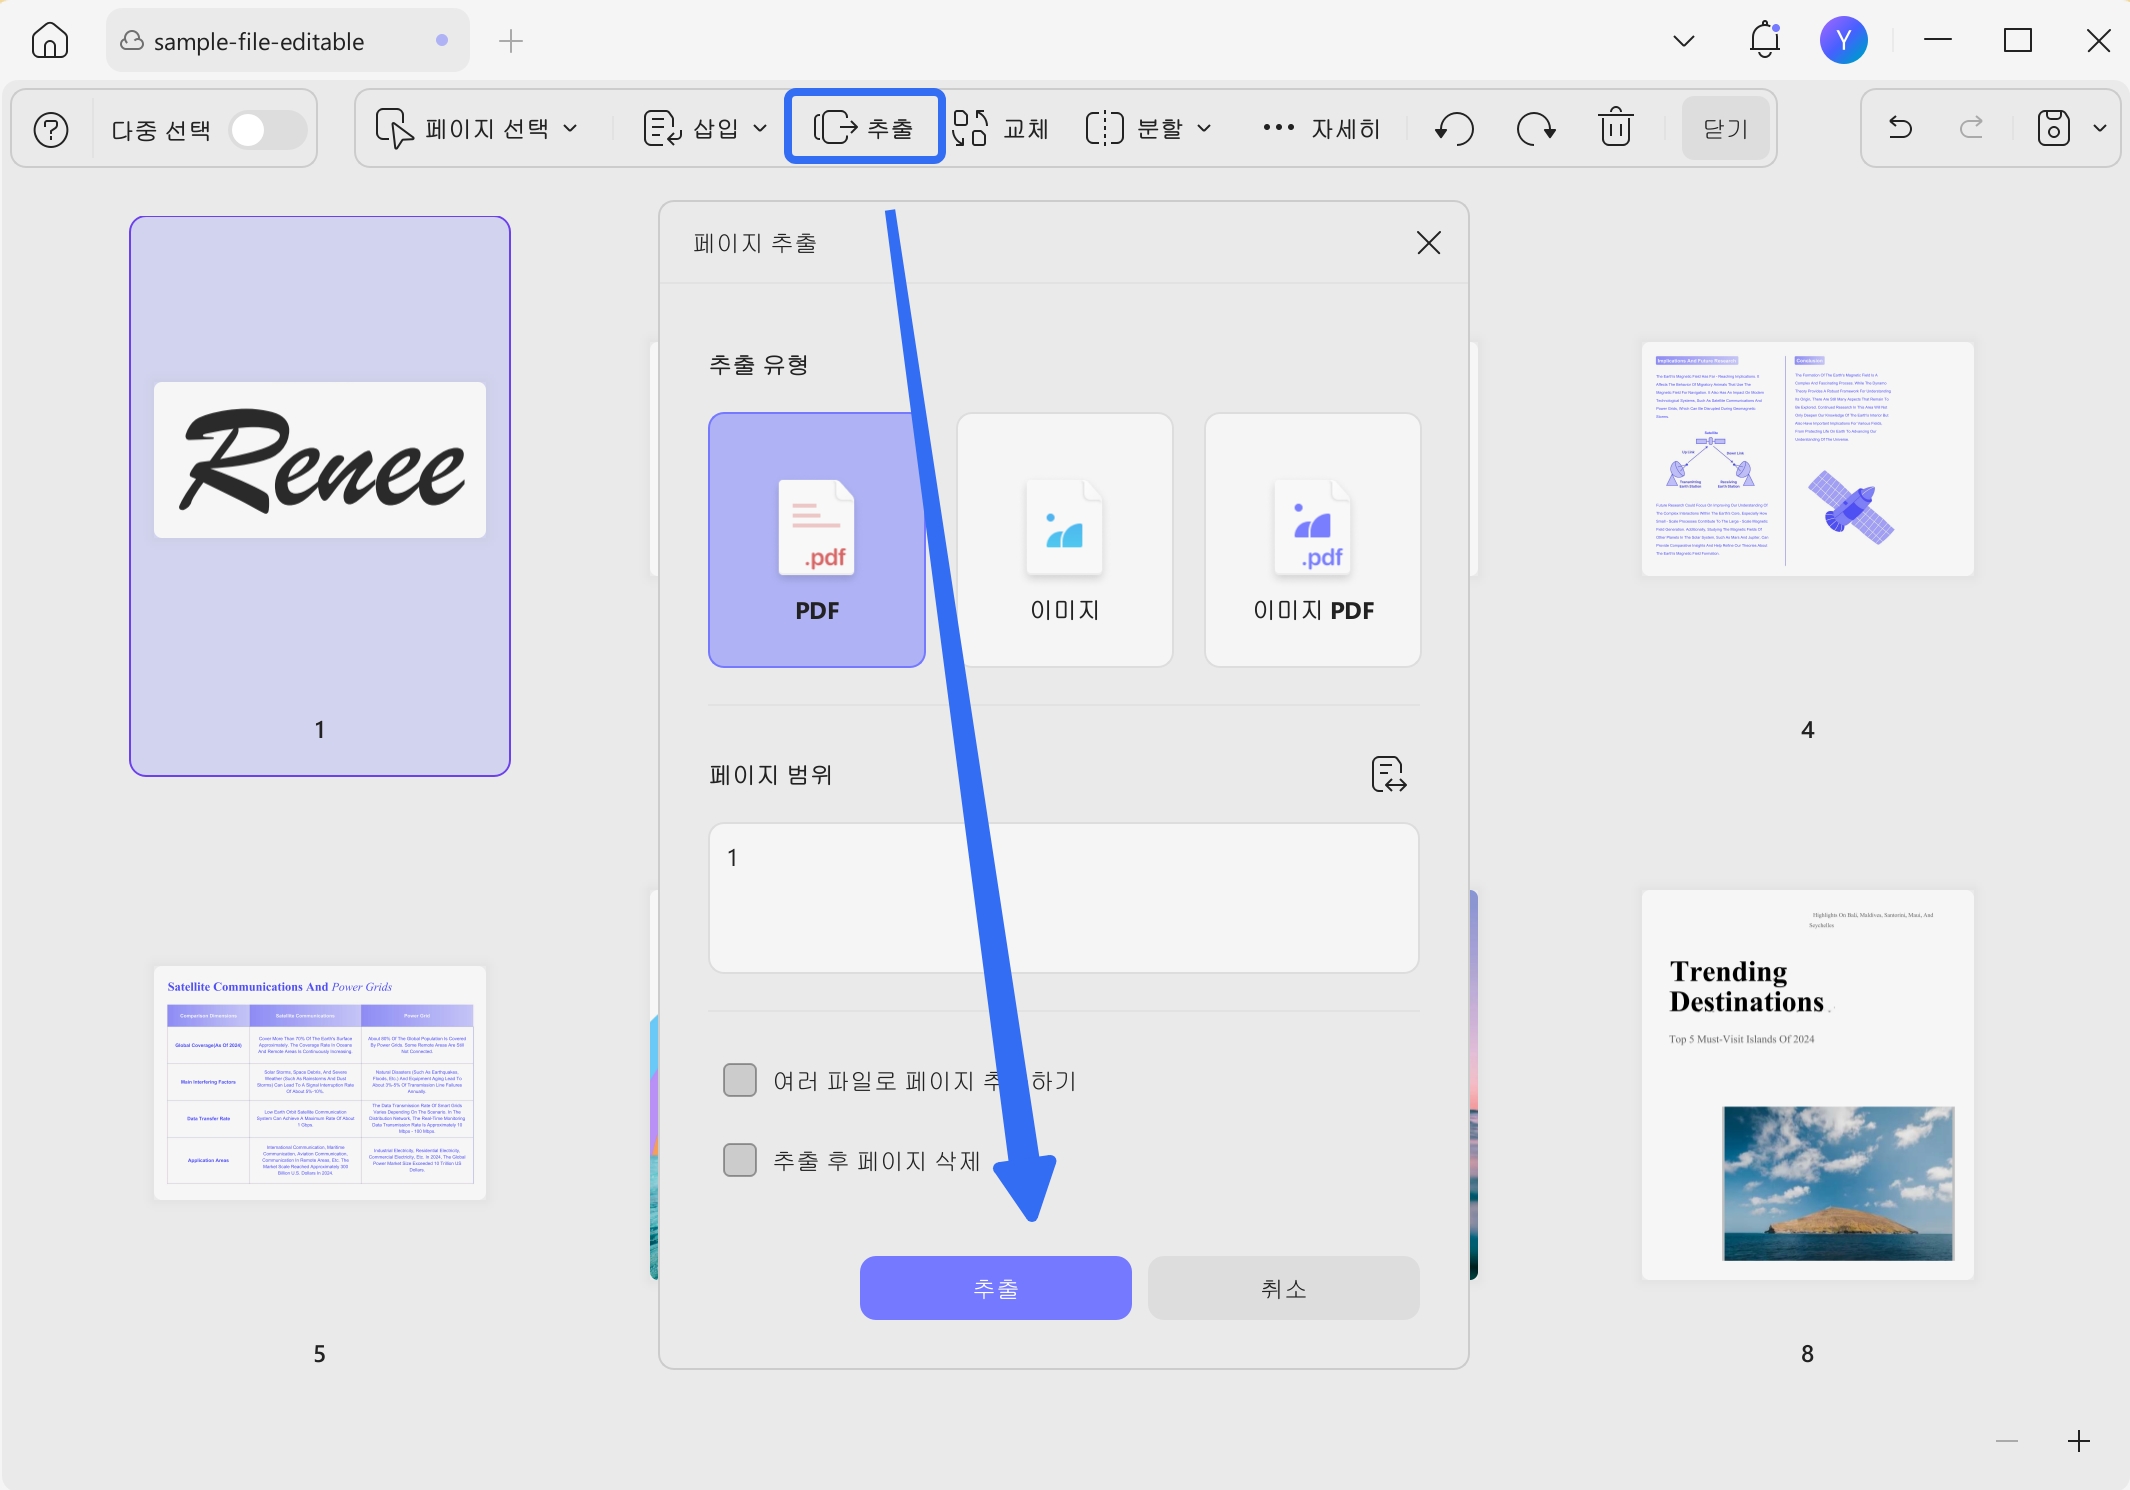Focus the 페이지 범위 input field
The width and height of the screenshot is (2130, 1490).
[x=1064, y=898]
